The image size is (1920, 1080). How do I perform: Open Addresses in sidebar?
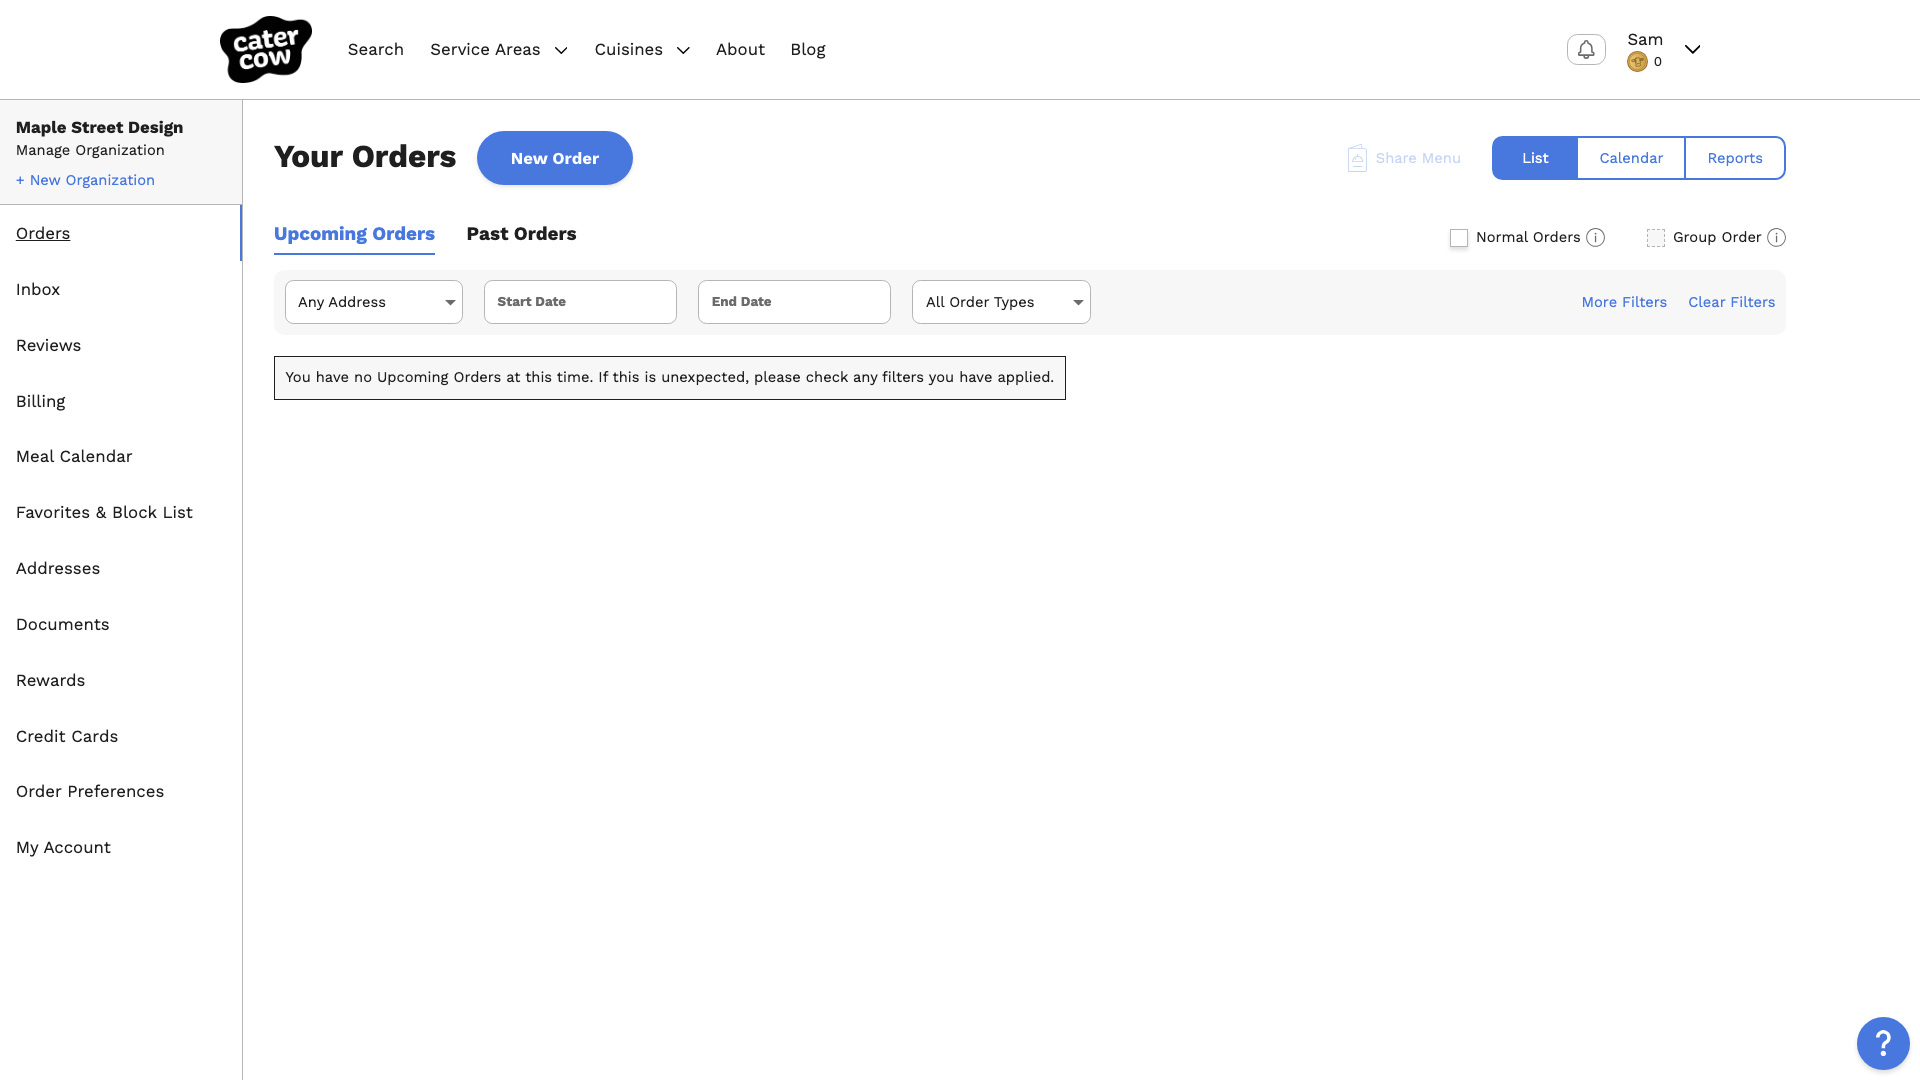point(58,568)
